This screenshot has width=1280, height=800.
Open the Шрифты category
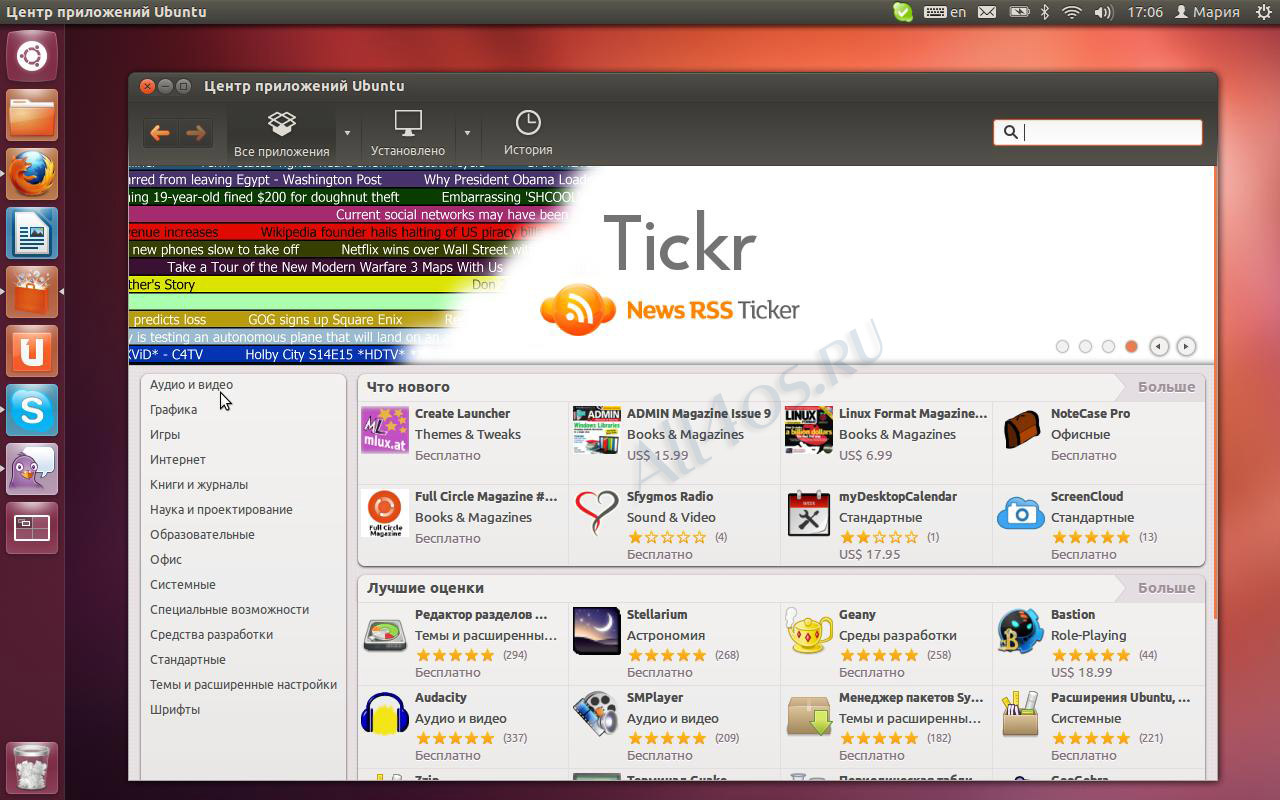pos(175,709)
